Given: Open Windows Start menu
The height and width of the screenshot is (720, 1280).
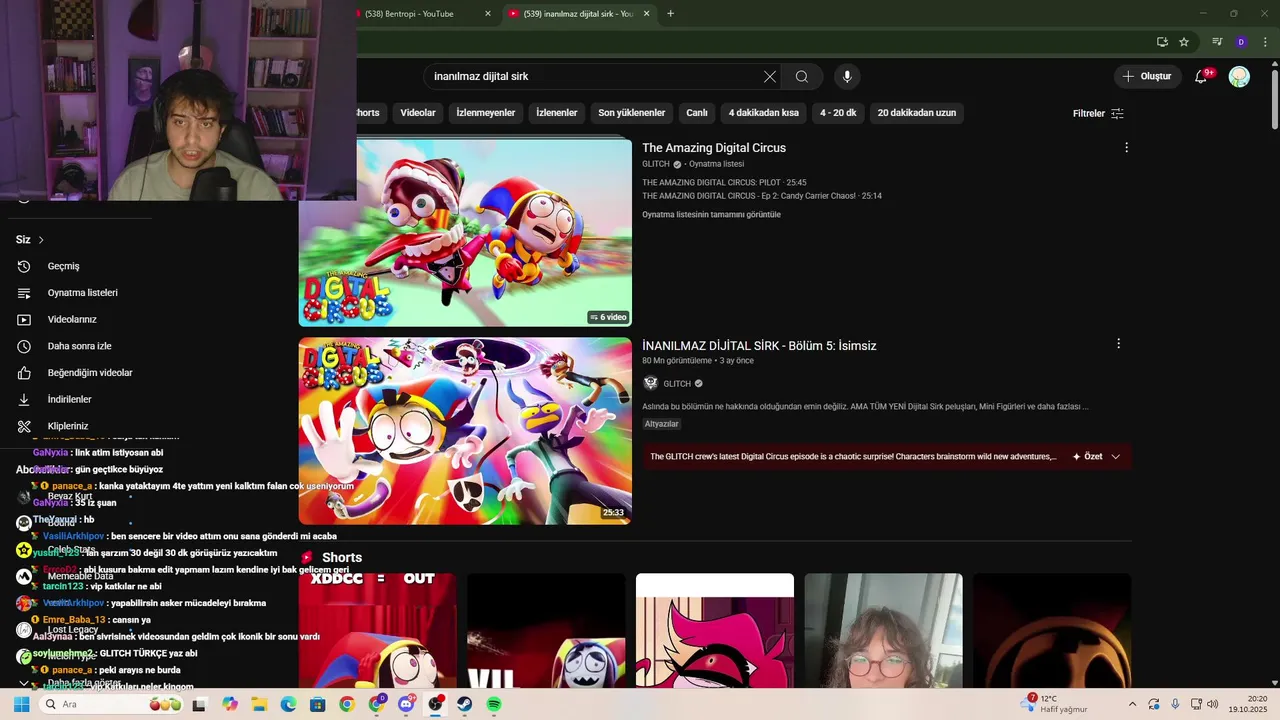Looking at the screenshot, I should click(21, 704).
